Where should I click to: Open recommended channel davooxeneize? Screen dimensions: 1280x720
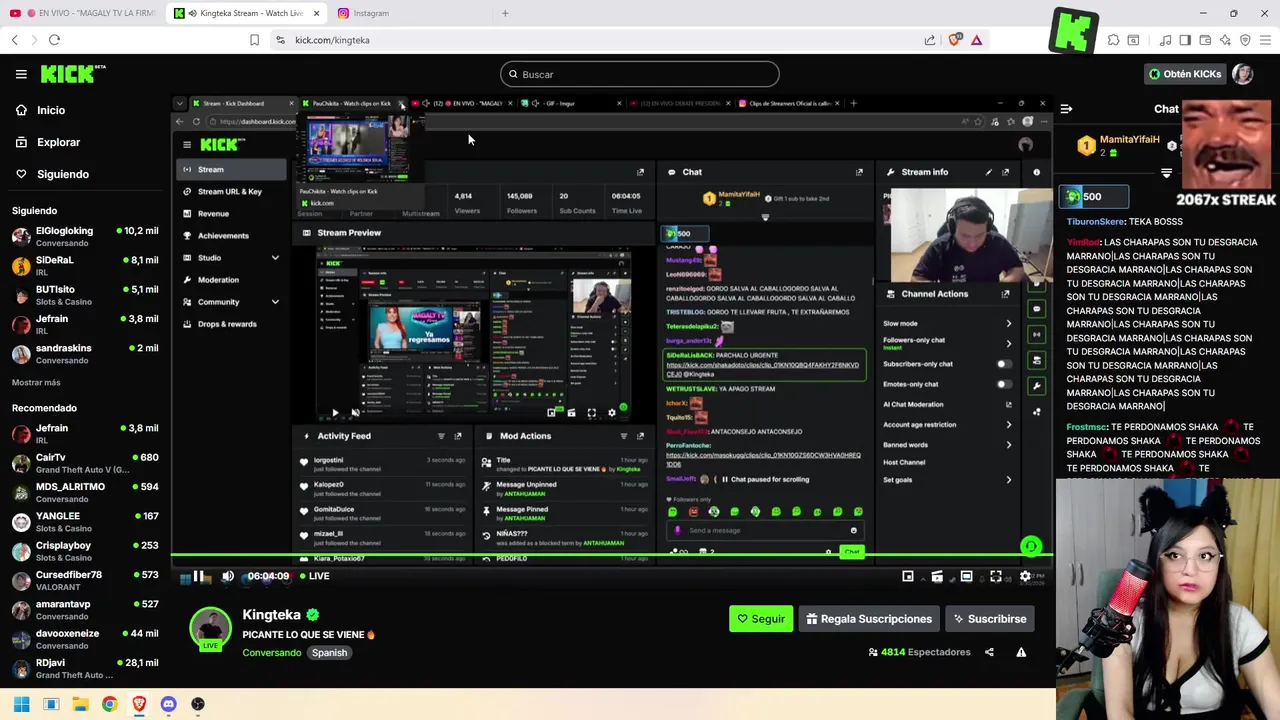(x=85, y=639)
